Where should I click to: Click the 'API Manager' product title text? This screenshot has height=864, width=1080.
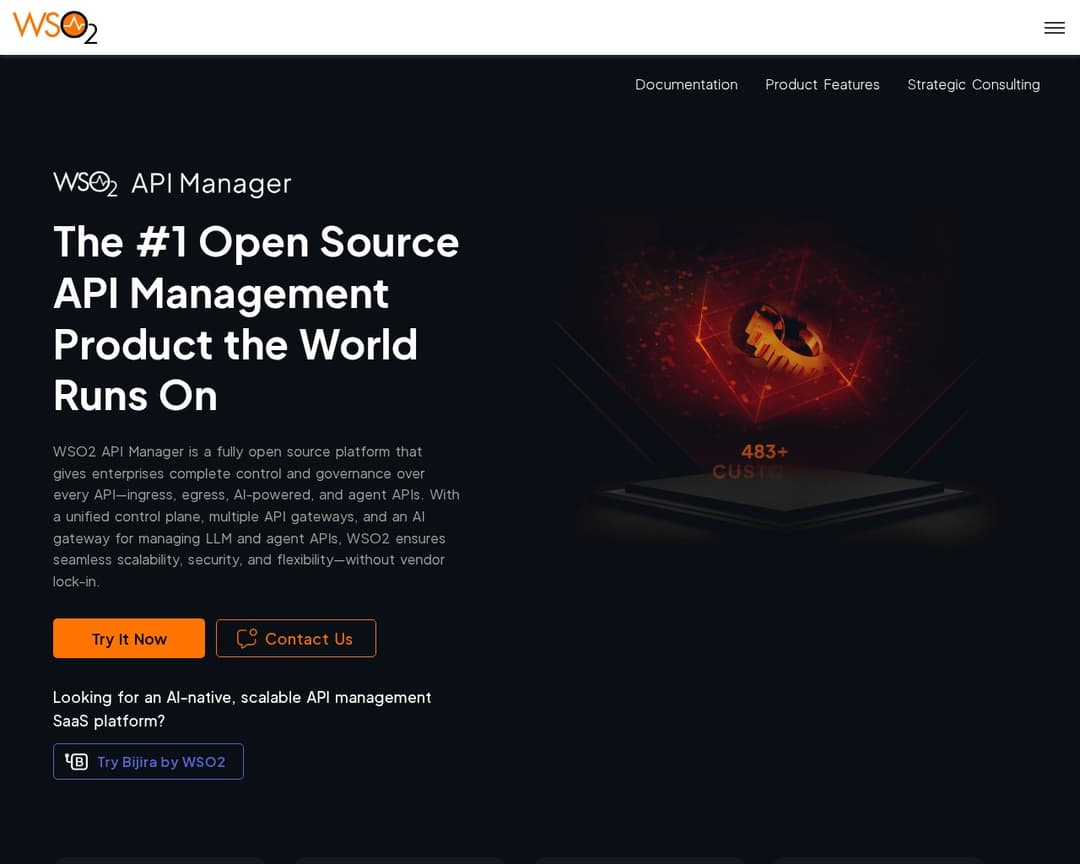pyautogui.click(x=211, y=184)
